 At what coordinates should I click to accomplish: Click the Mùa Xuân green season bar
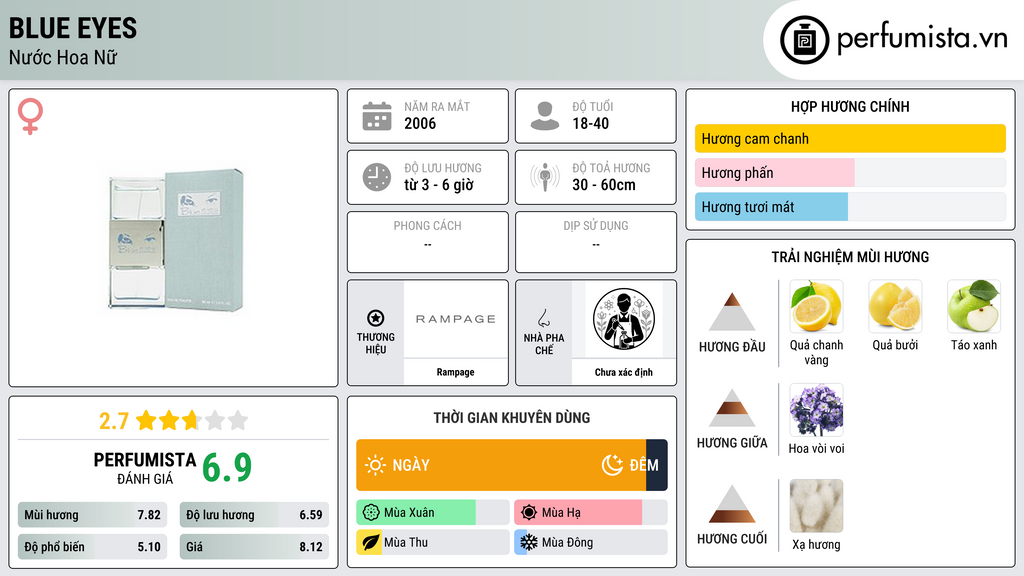click(x=416, y=513)
